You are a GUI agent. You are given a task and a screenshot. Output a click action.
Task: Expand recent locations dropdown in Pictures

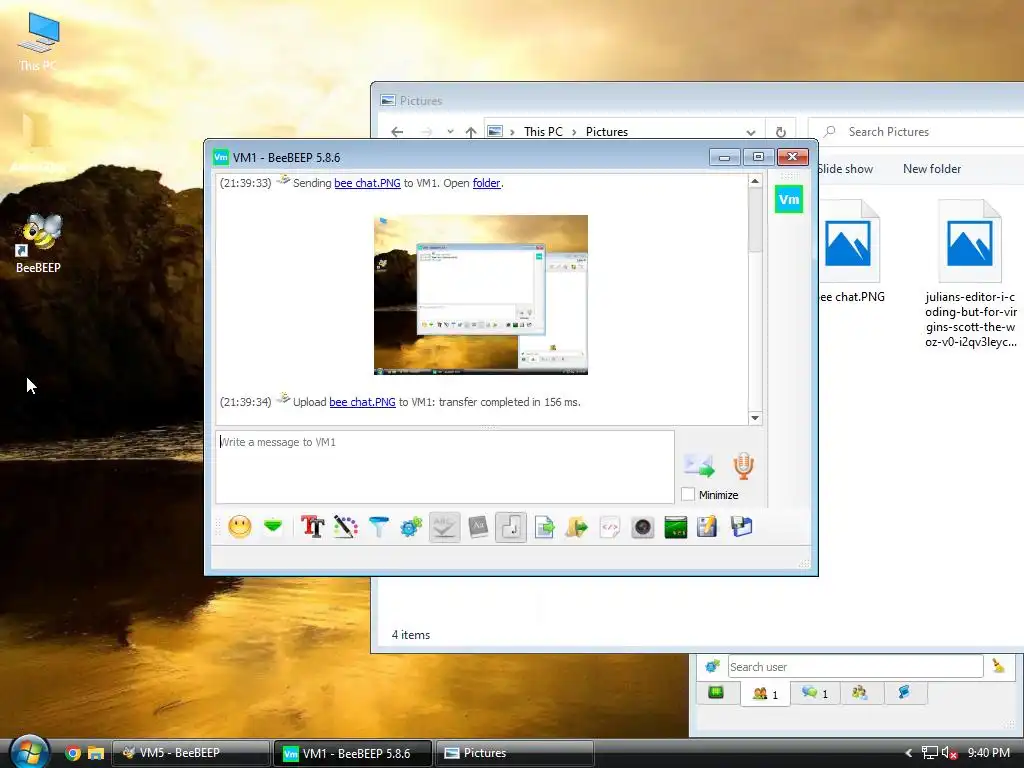click(x=450, y=132)
